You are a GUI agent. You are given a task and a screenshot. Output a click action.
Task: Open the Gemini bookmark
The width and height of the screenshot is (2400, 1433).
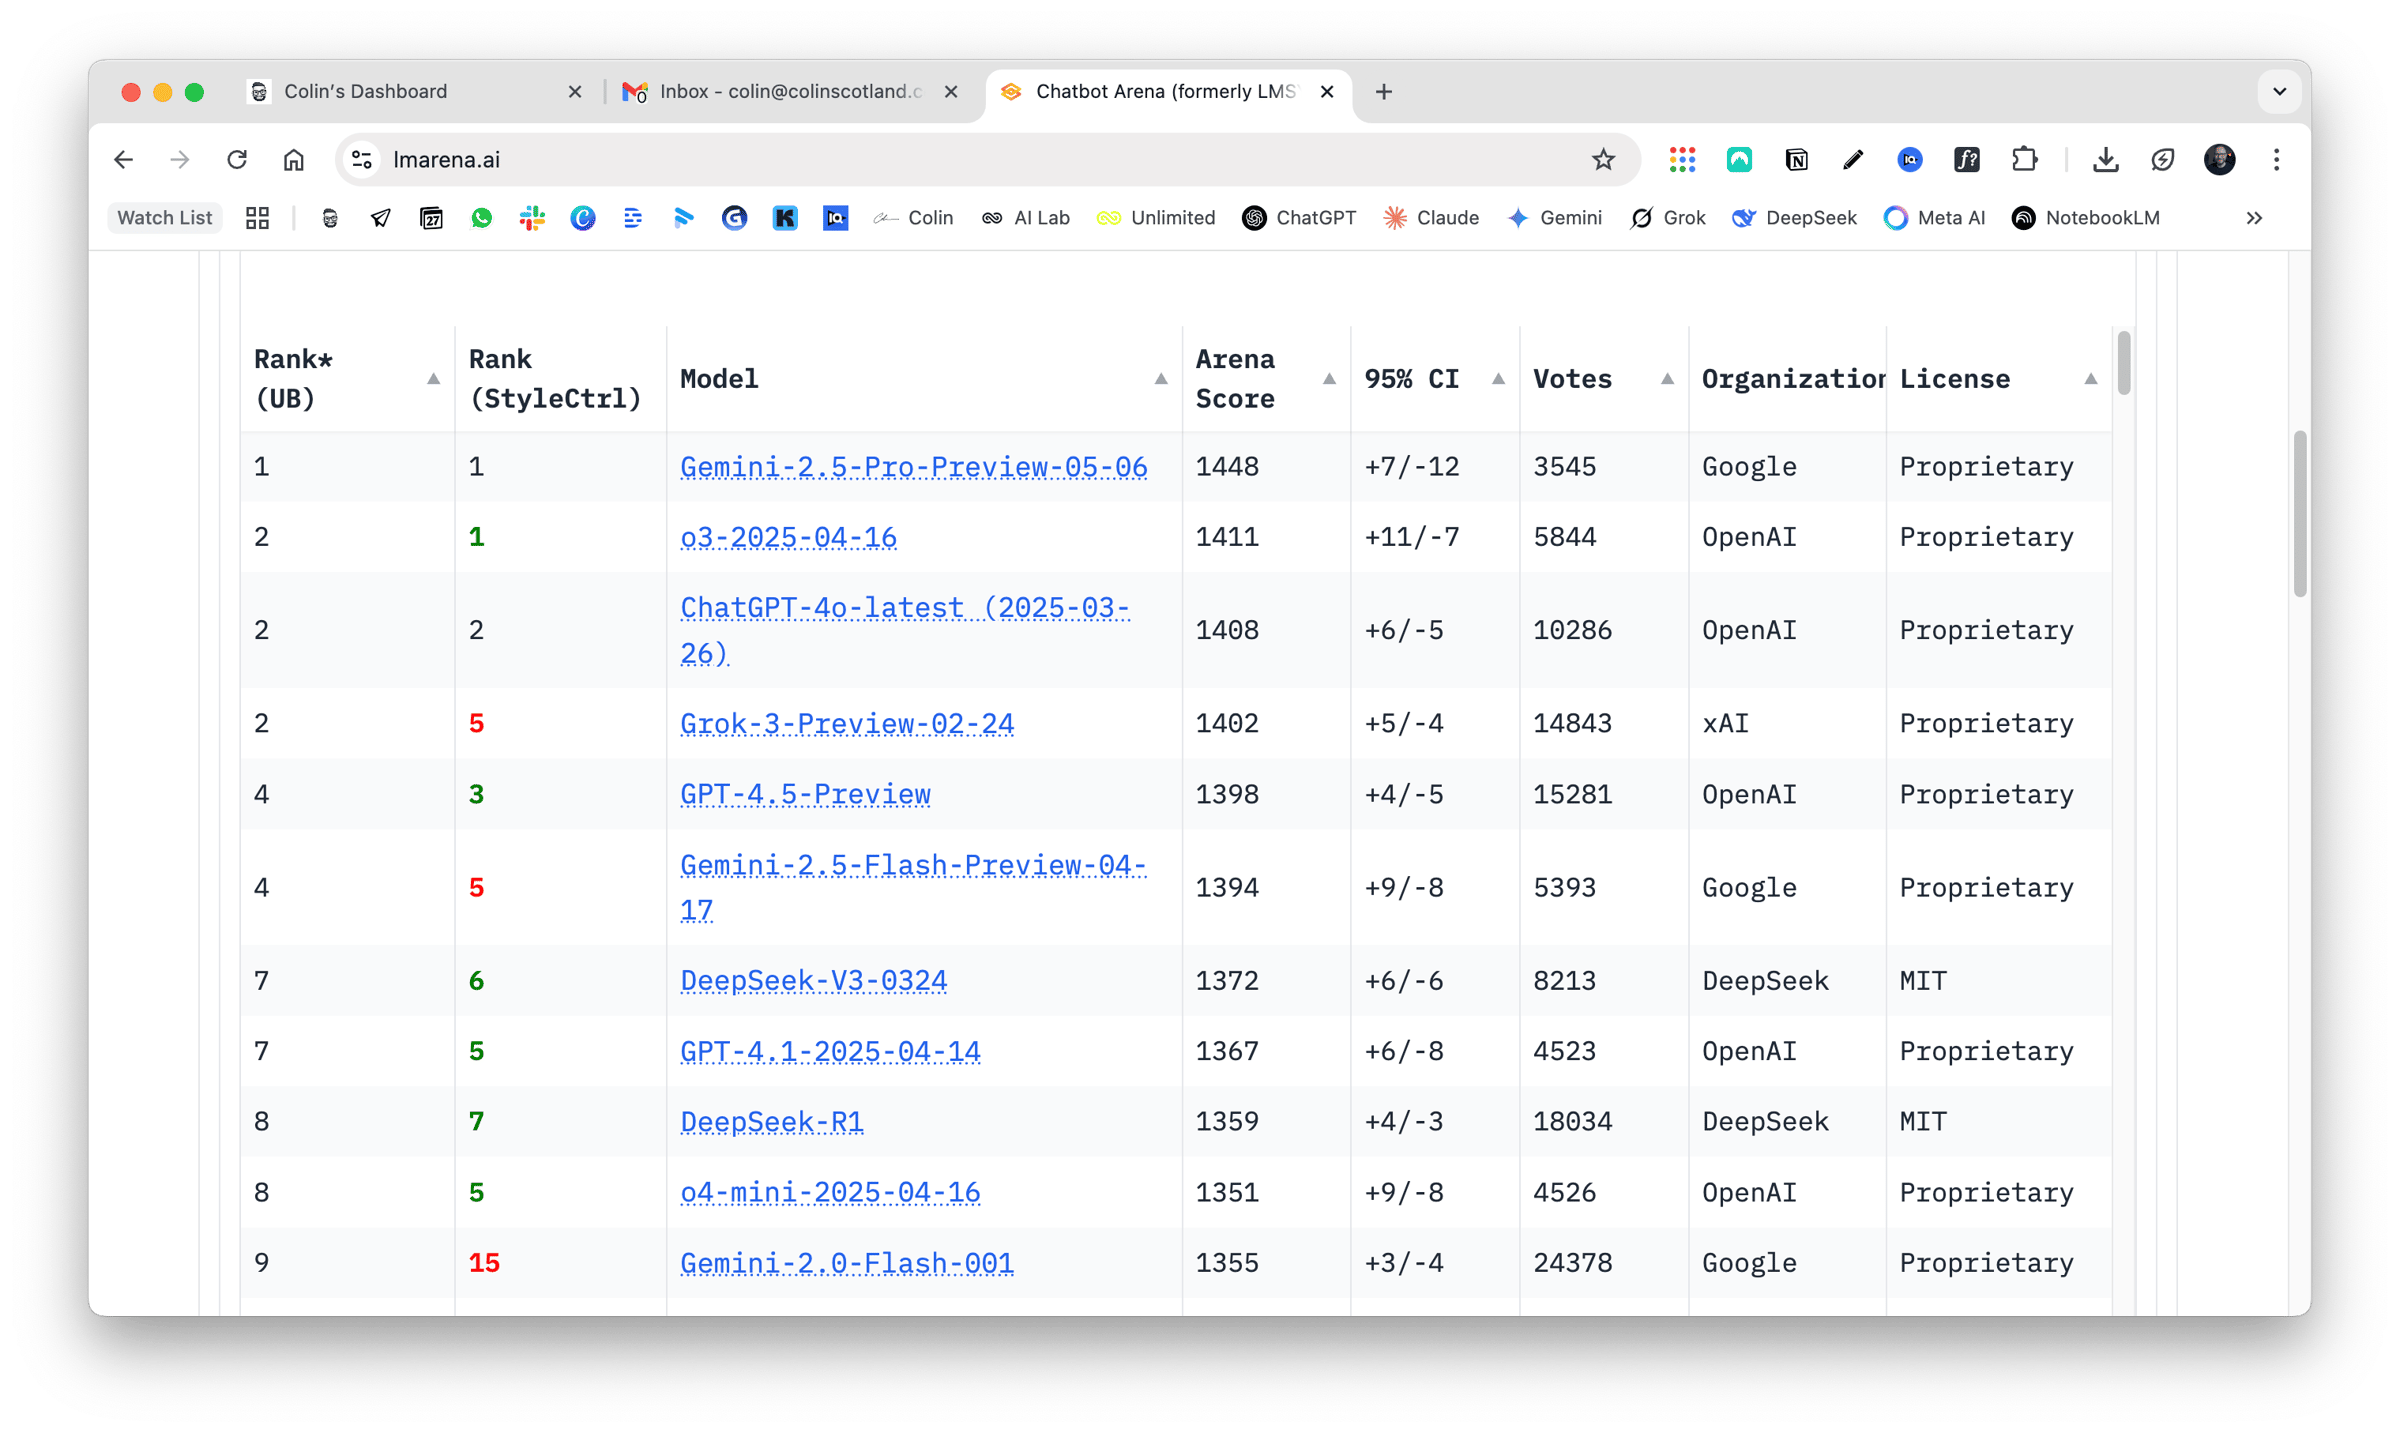click(x=1555, y=218)
